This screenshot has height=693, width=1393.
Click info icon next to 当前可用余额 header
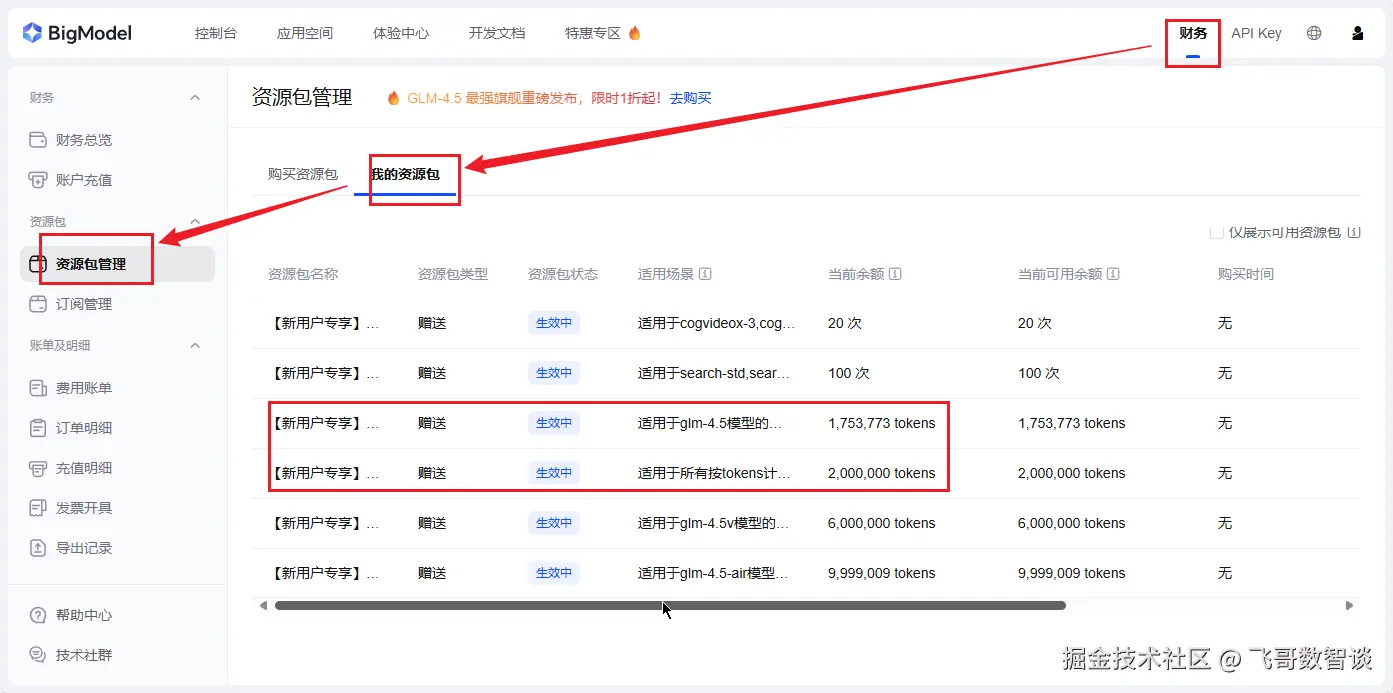(1113, 274)
